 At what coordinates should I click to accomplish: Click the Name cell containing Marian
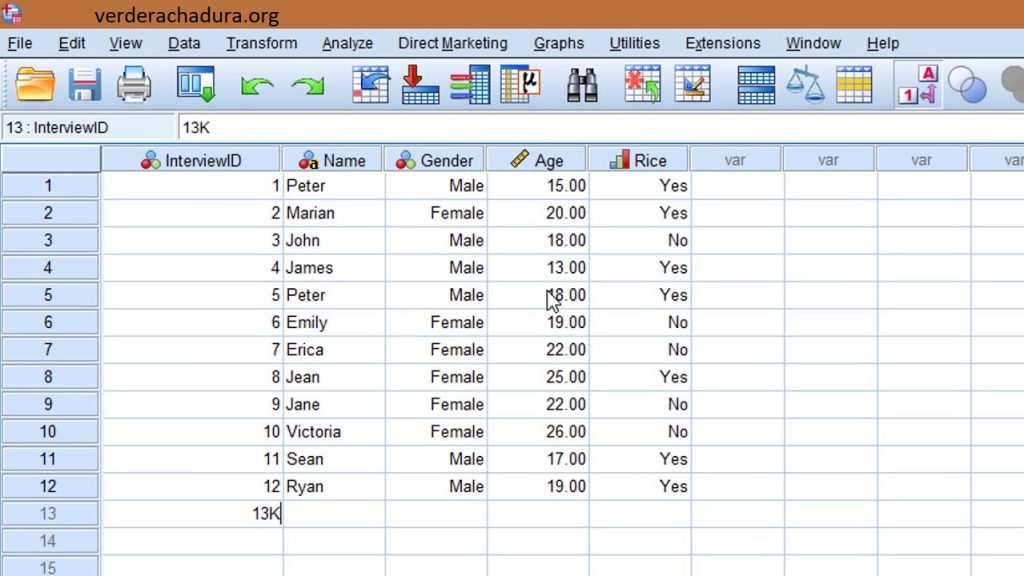coord(334,213)
